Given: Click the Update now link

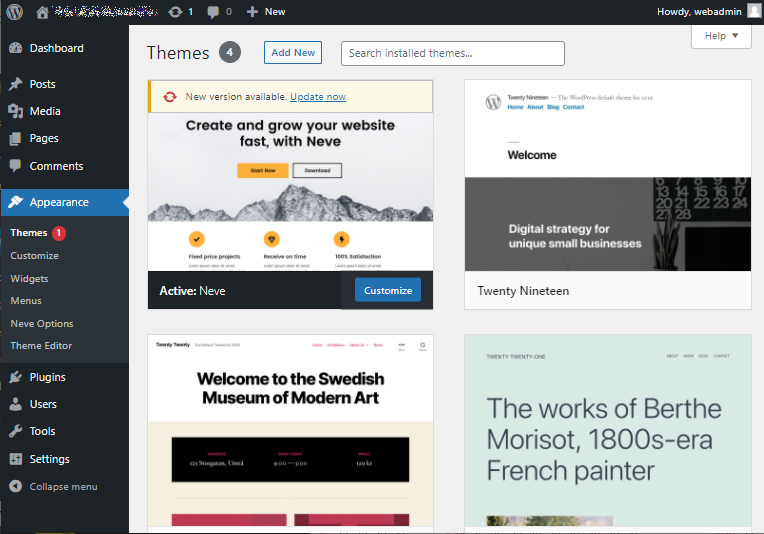Looking at the screenshot, I should [x=318, y=97].
